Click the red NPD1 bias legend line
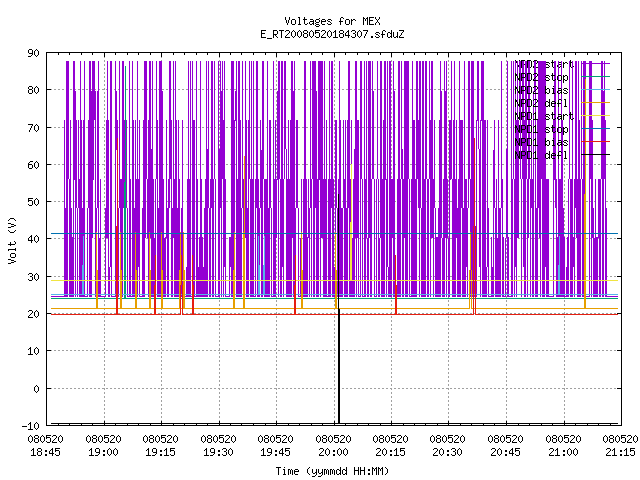 tap(596, 142)
